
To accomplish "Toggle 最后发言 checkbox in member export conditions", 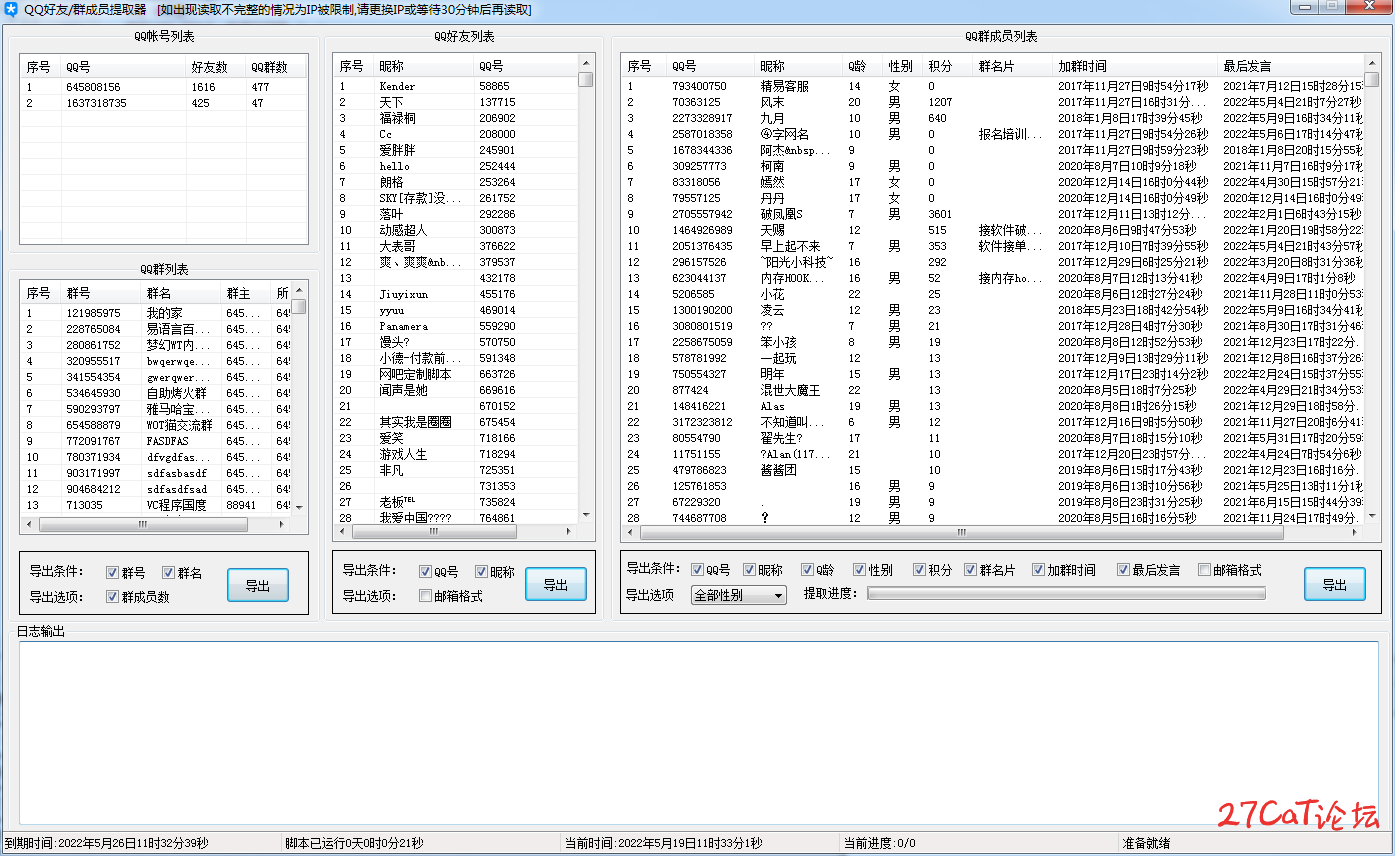I will pos(1124,570).
